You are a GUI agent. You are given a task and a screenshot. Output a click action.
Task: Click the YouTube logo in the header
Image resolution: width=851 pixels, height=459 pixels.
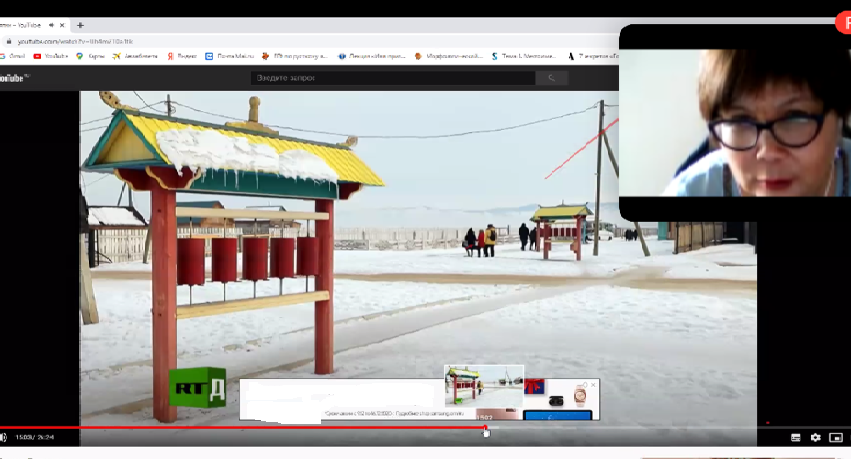tap(14, 77)
